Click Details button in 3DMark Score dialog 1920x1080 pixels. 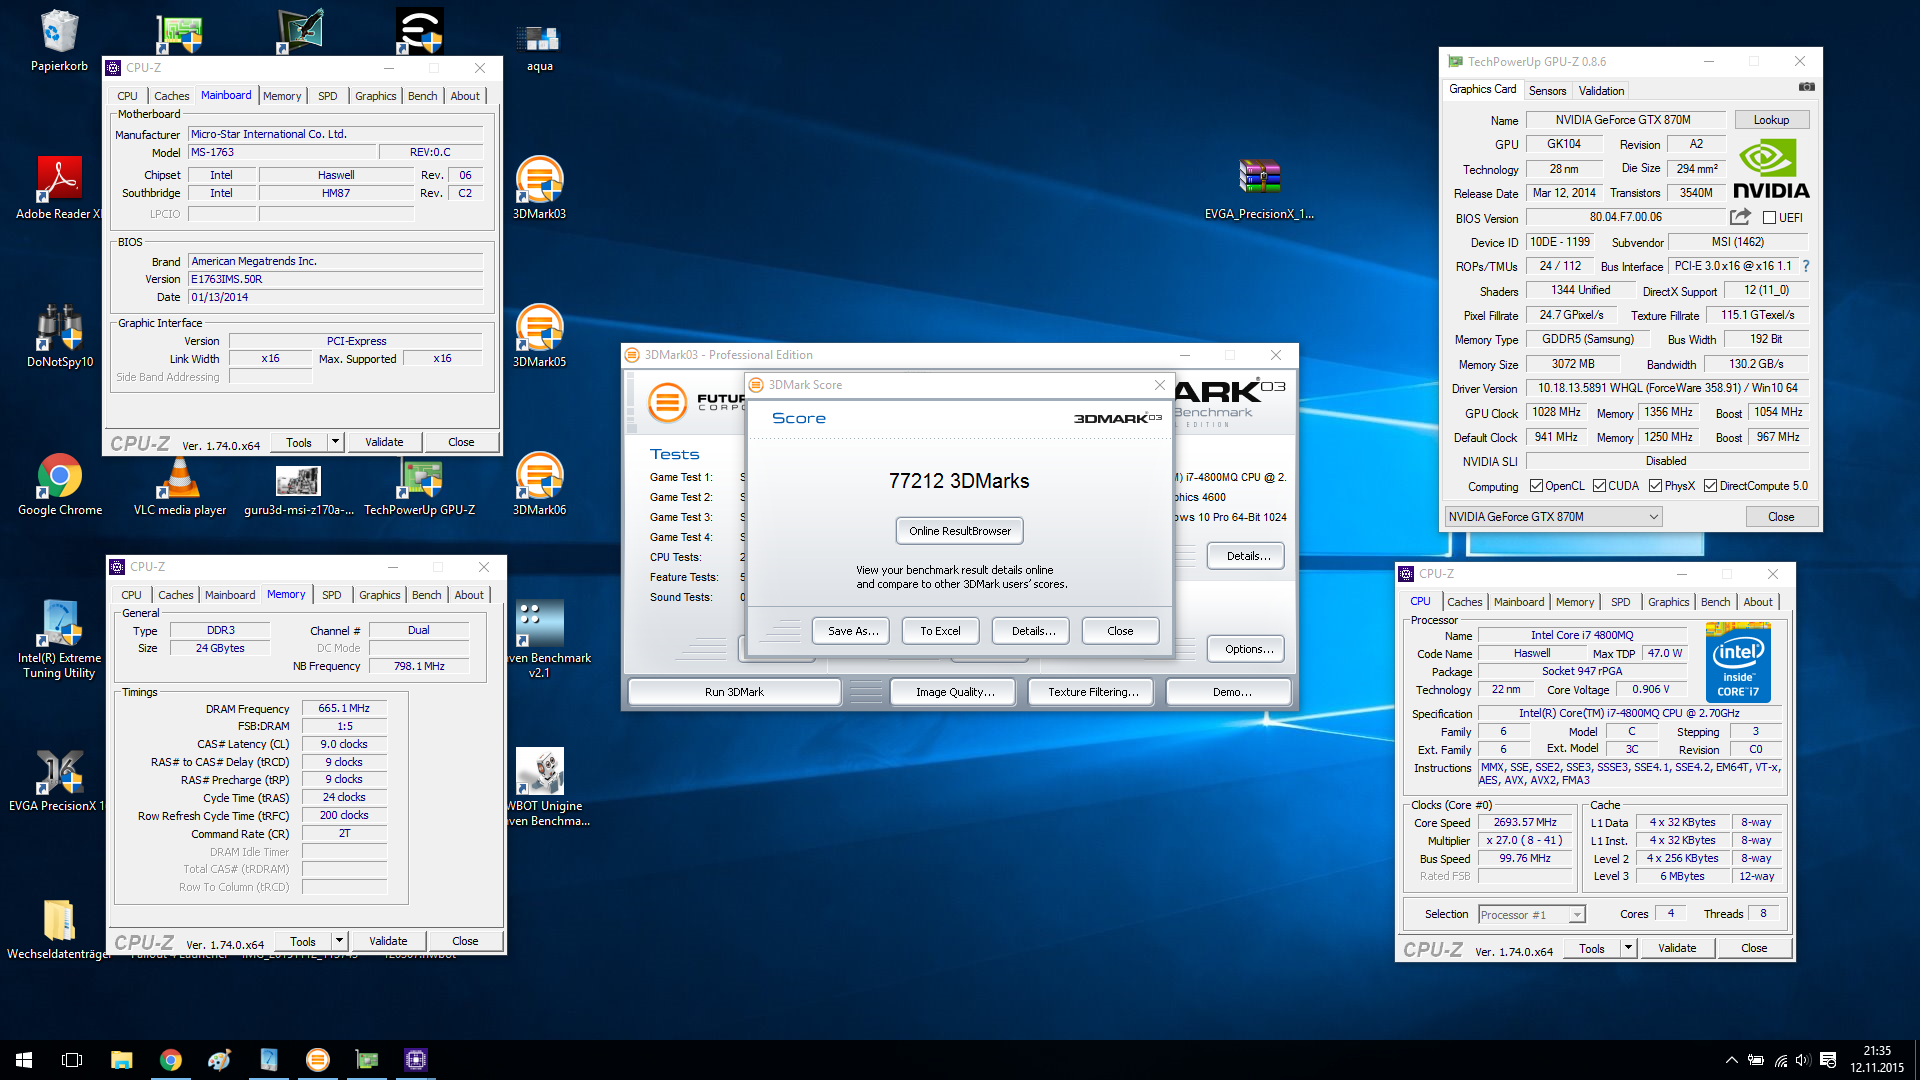coord(1032,631)
